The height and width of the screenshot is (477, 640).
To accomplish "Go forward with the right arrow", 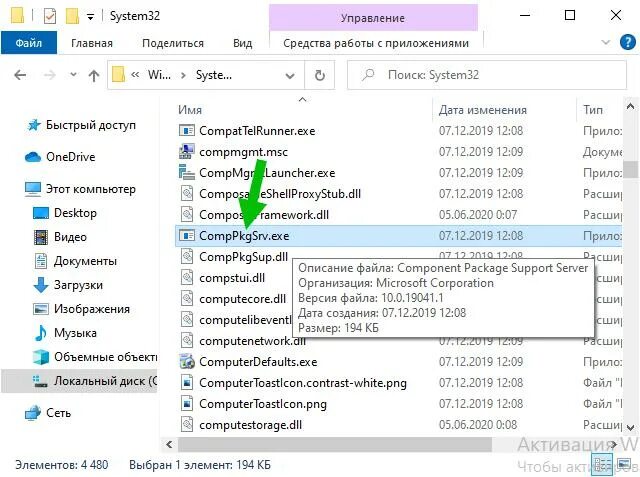I will 49,75.
